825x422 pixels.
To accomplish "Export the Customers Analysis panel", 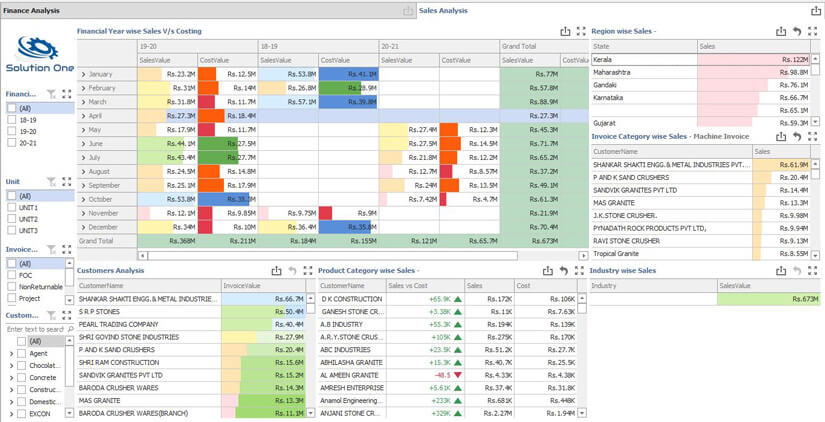I will 276,271.
